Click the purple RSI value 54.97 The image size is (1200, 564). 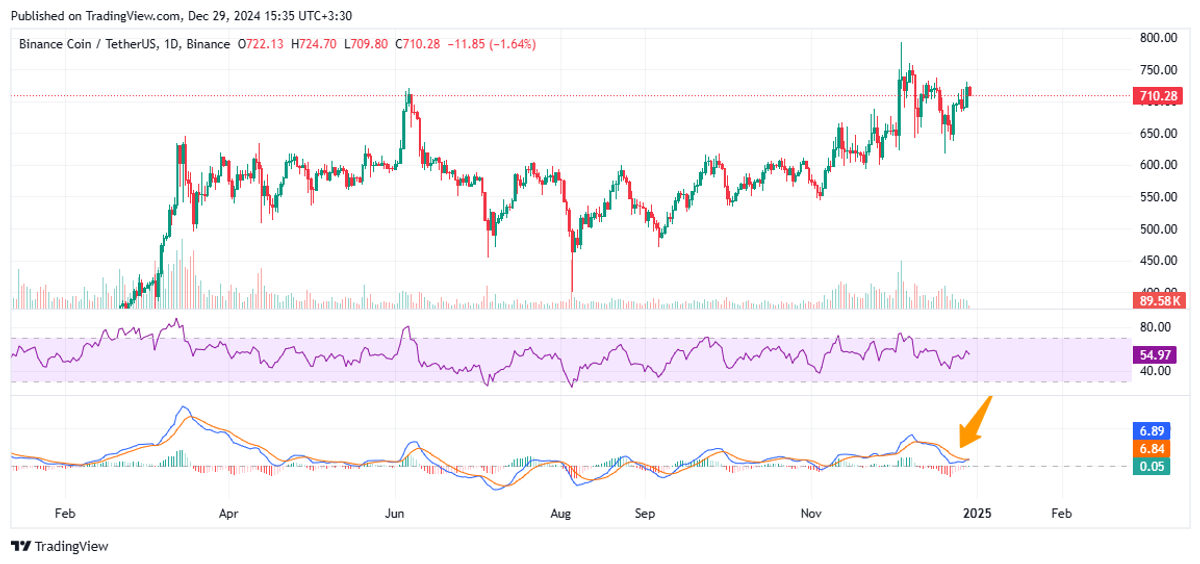(x=1156, y=355)
